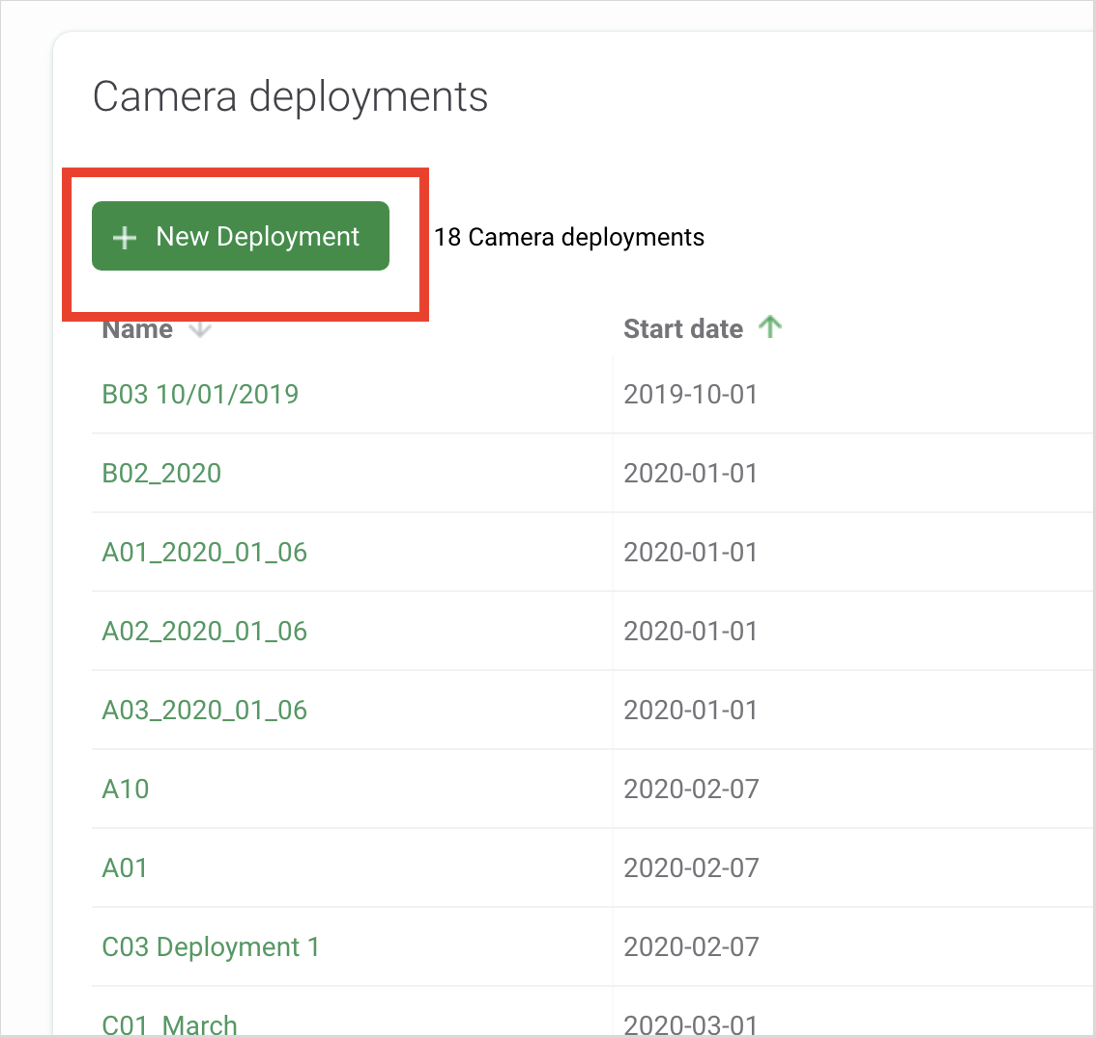Select the A02_2020_01_06 deployment link
The height and width of the screenshot is (1038, 1096).
tap(204, 631)
